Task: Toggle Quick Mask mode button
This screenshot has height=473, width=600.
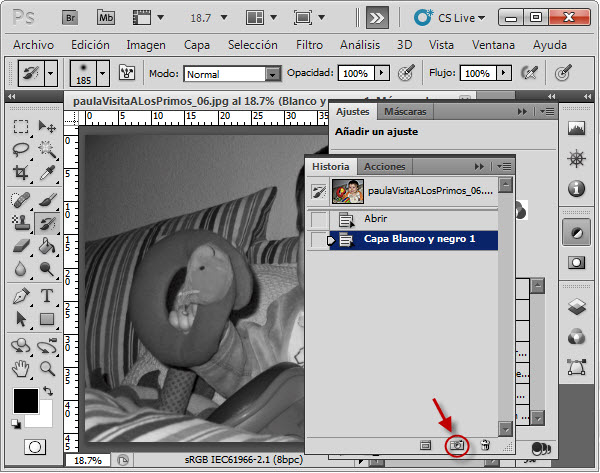Action: 35,447
